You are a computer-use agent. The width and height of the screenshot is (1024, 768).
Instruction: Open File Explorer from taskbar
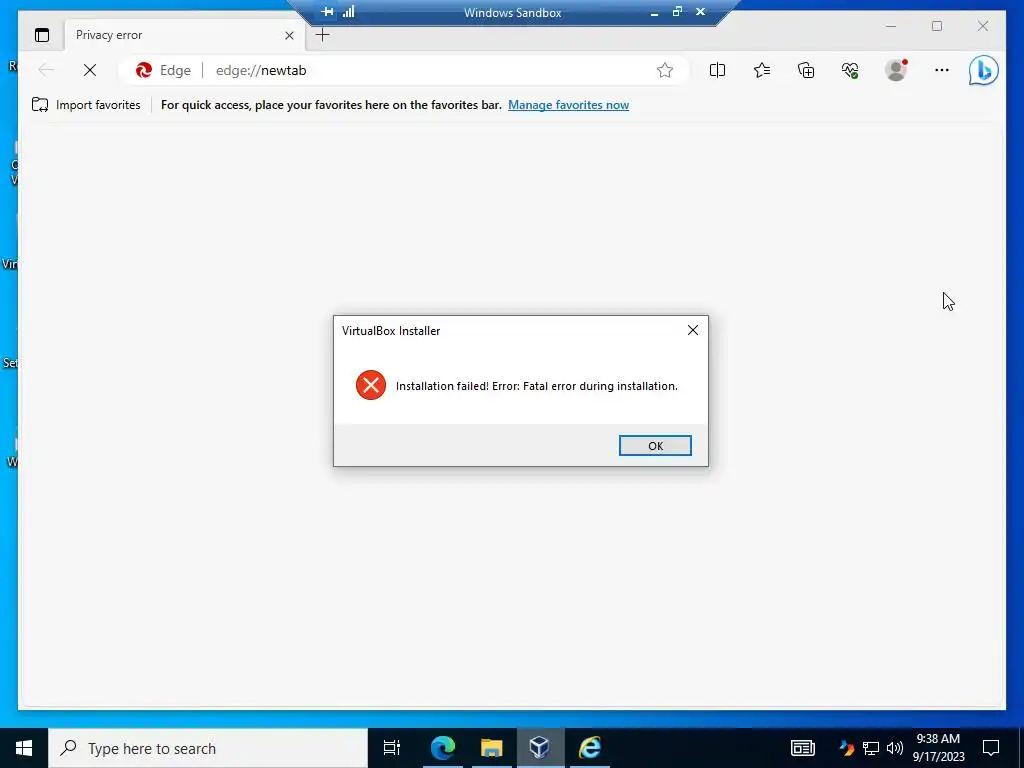(x=491, y=748)
